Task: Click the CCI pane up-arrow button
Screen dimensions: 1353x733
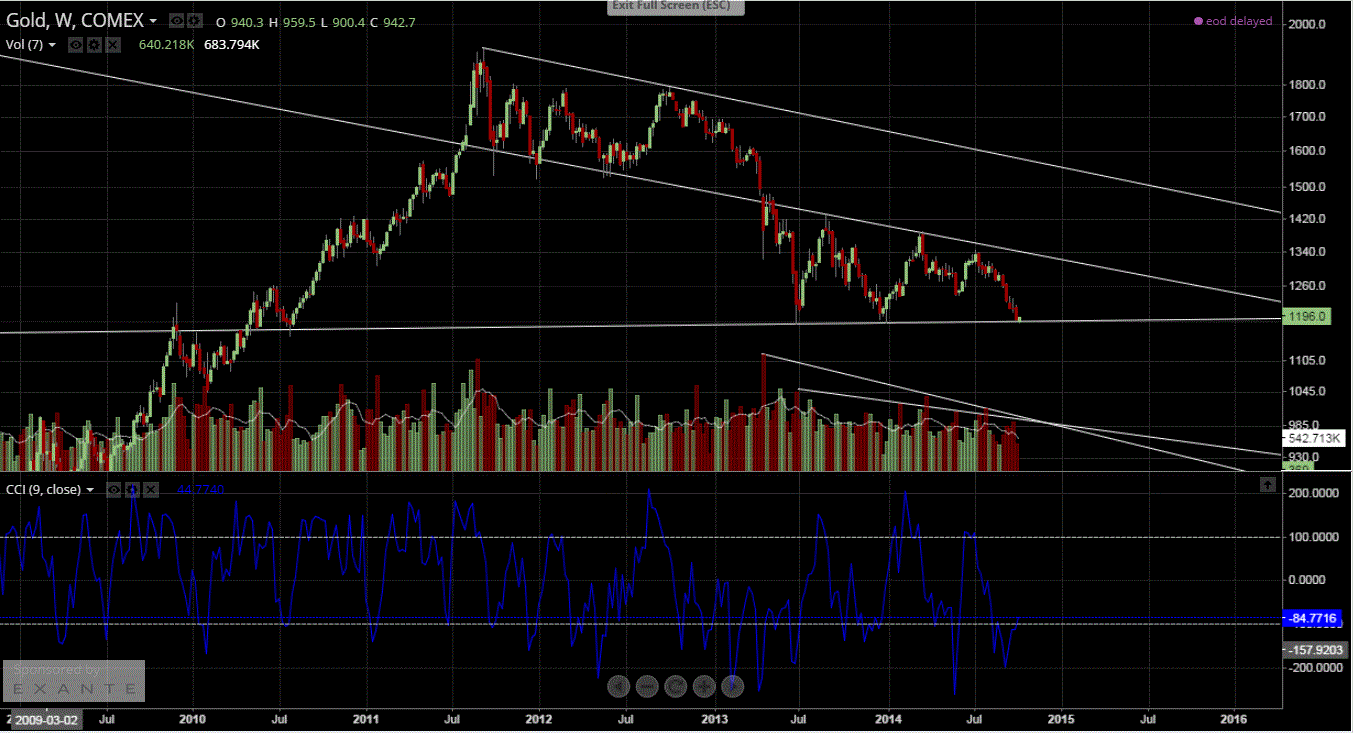Action: [x=1267, y=484]
